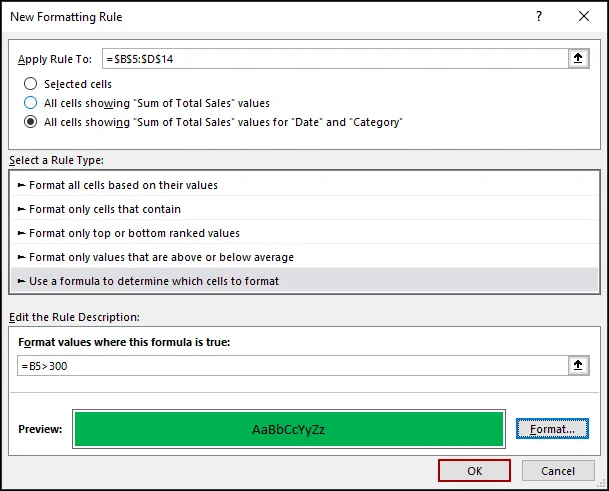
Task: Collapse the formula box range selector
Action: pos(578,366)
